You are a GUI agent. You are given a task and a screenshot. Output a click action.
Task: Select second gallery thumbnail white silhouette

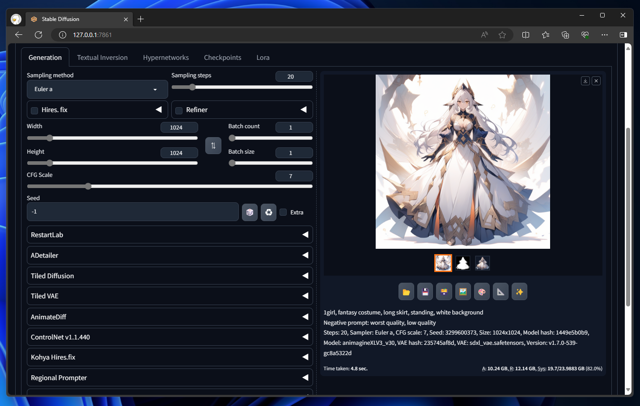pyautogui.click(x=462, y=263)
